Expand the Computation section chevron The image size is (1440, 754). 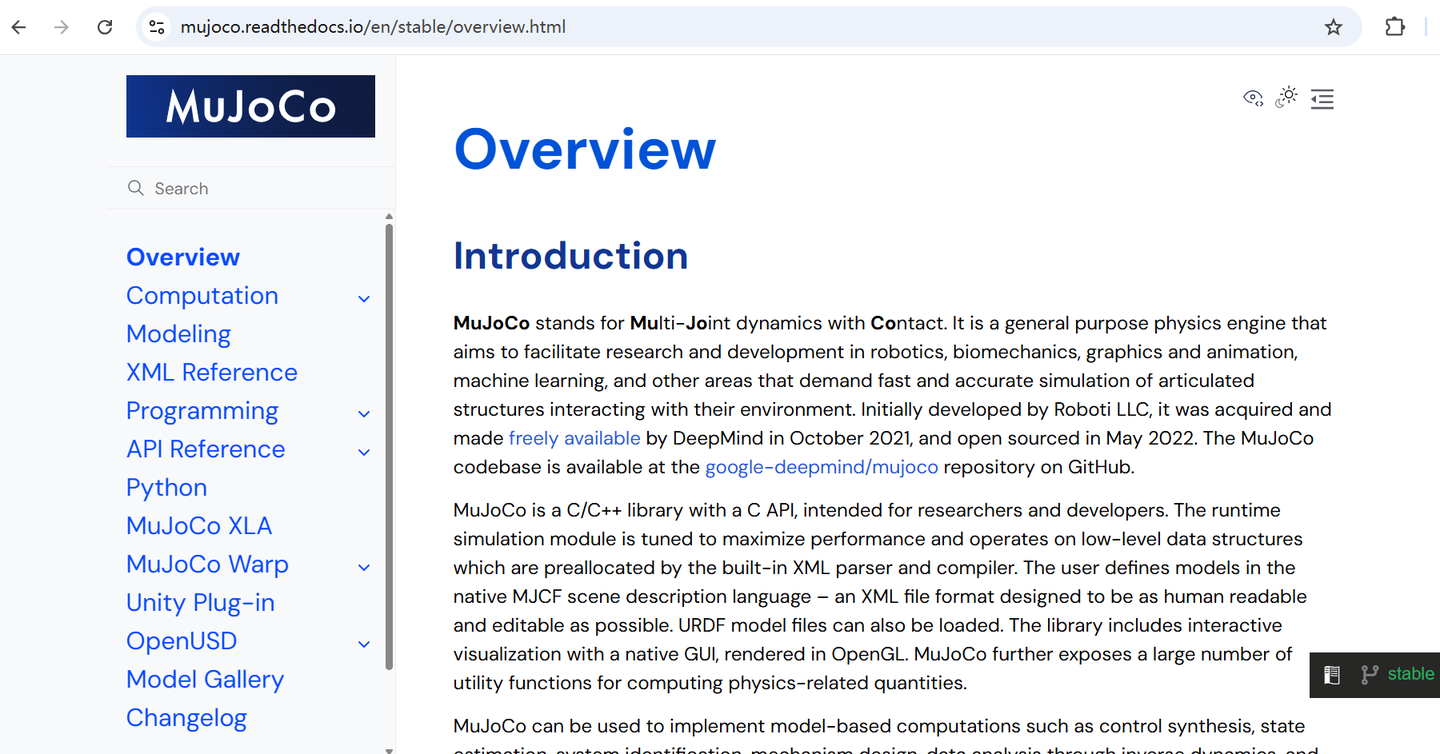(364, 298)
